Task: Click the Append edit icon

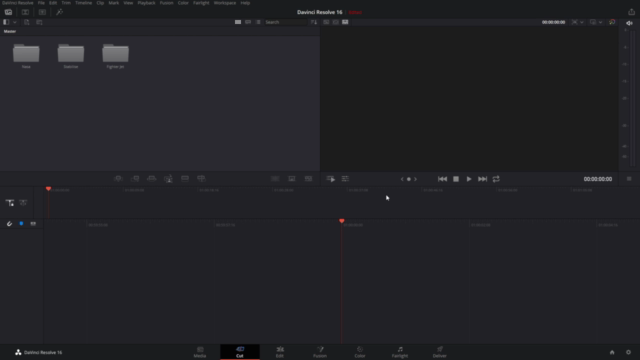Action: click(x=135, y=179)
